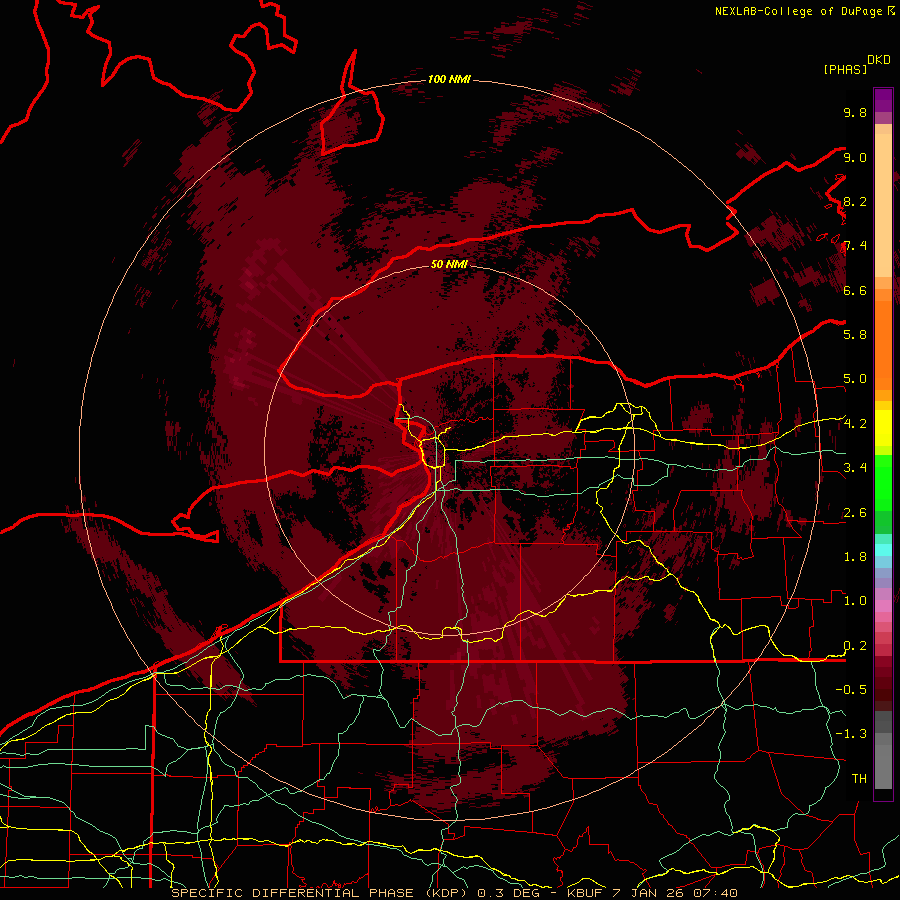Click the Specific Differential Phase caption text
900x900 pixels.
tap(455, 893)
